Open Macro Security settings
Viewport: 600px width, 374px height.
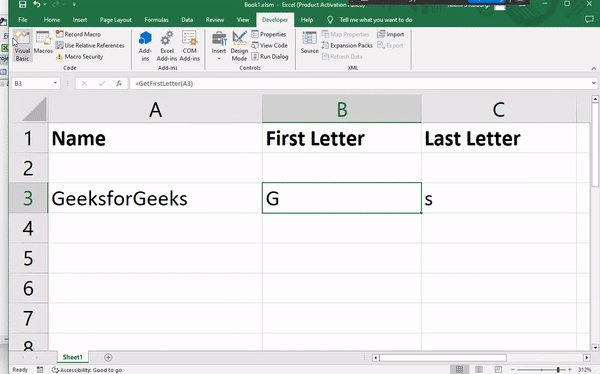point(80,56)
